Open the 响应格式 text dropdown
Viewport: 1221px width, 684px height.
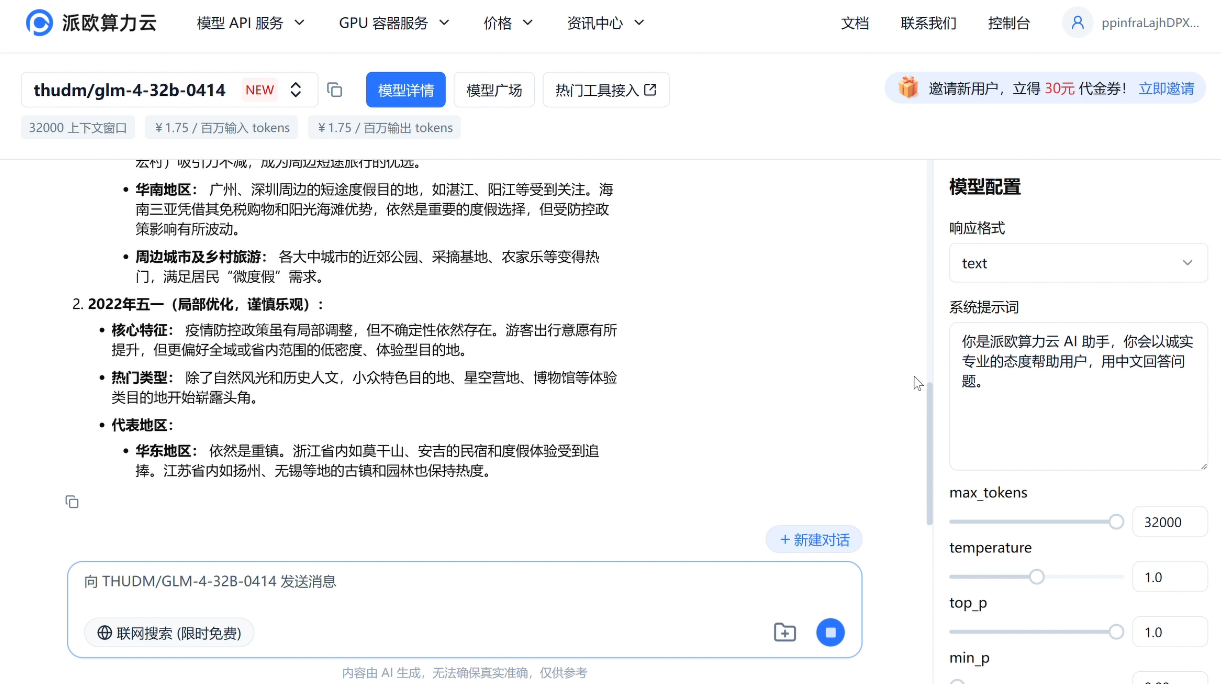point(1078,263)
